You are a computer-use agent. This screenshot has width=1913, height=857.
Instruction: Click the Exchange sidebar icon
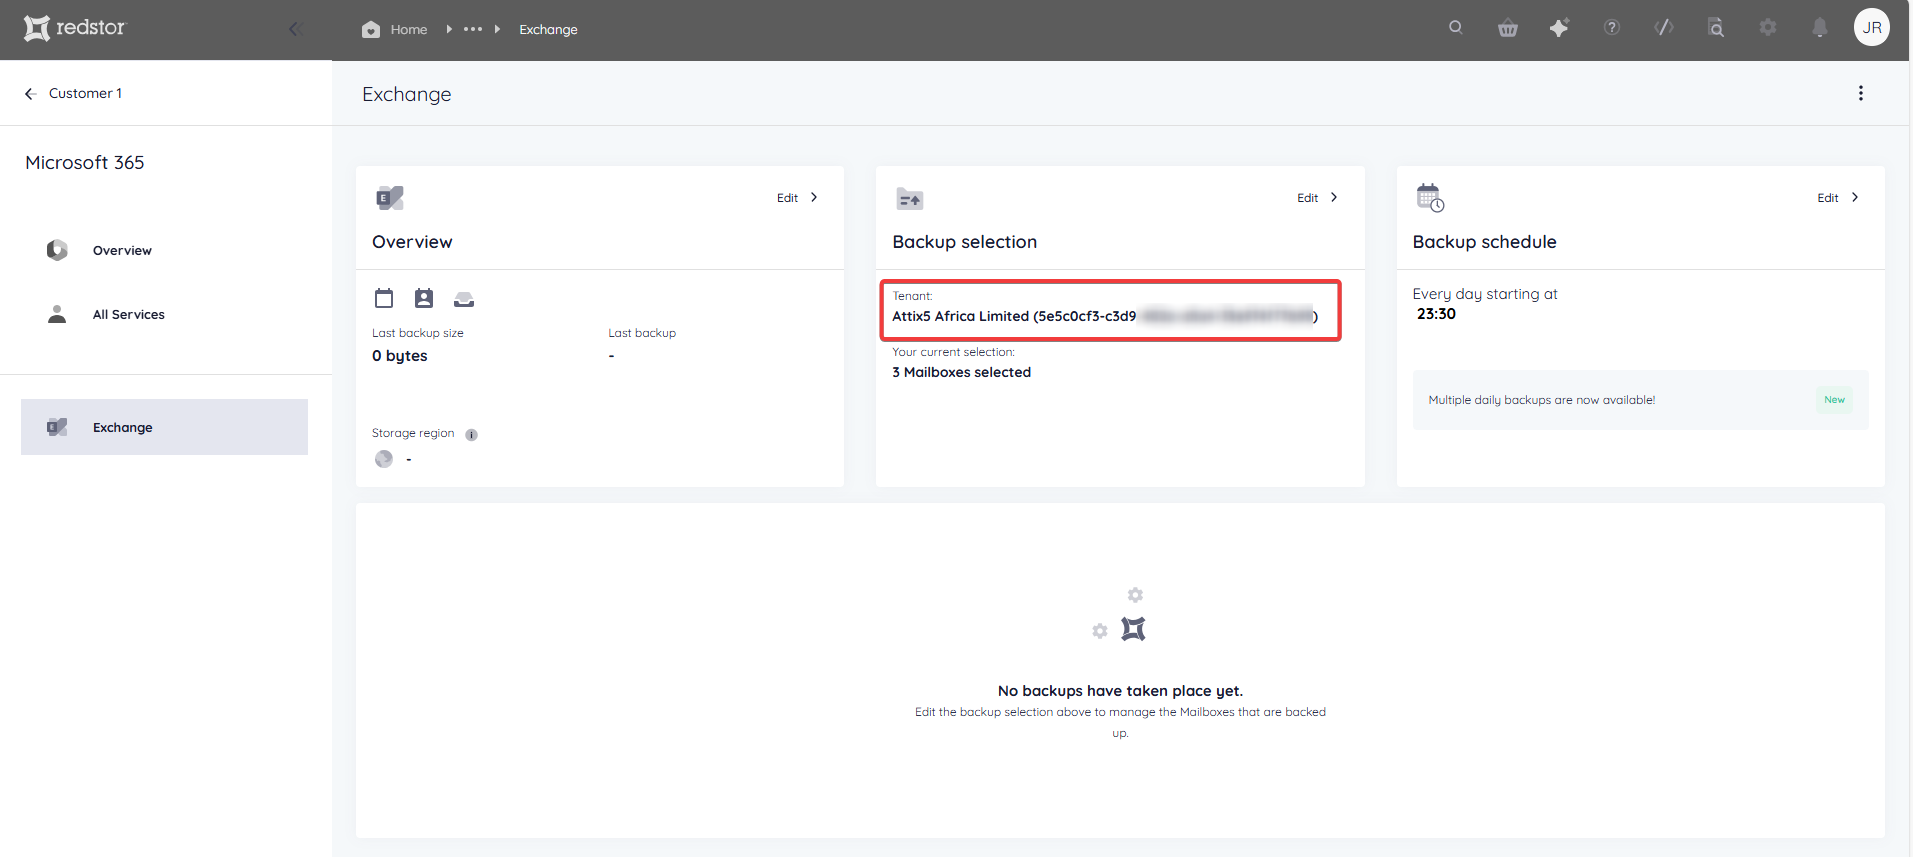click(x=57, y=427)
